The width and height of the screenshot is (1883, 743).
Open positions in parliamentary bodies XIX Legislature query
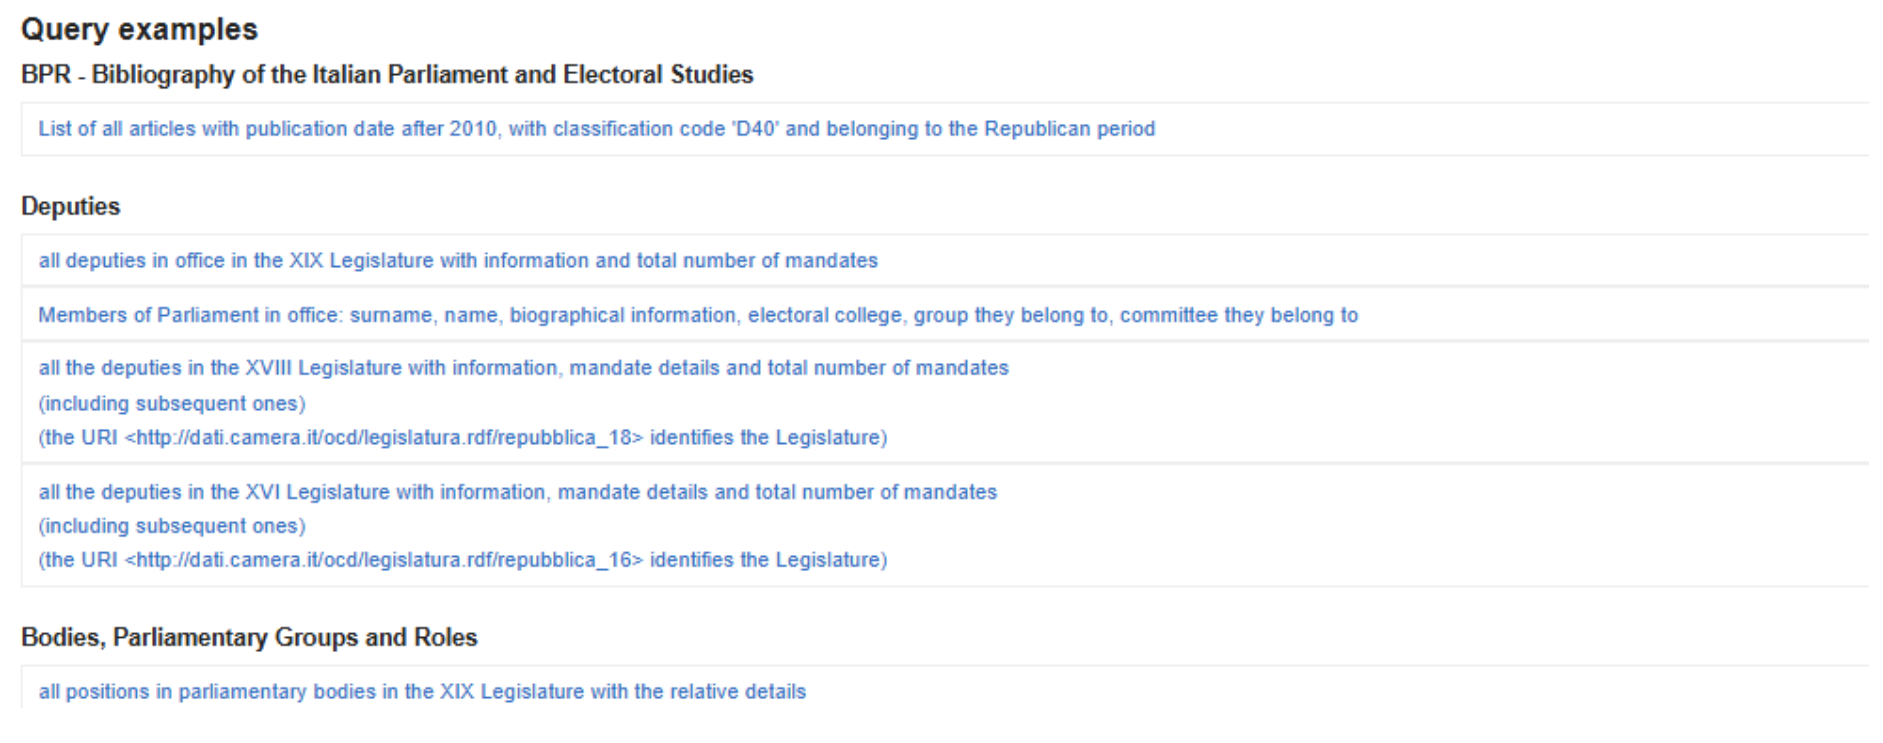(422, 692)
